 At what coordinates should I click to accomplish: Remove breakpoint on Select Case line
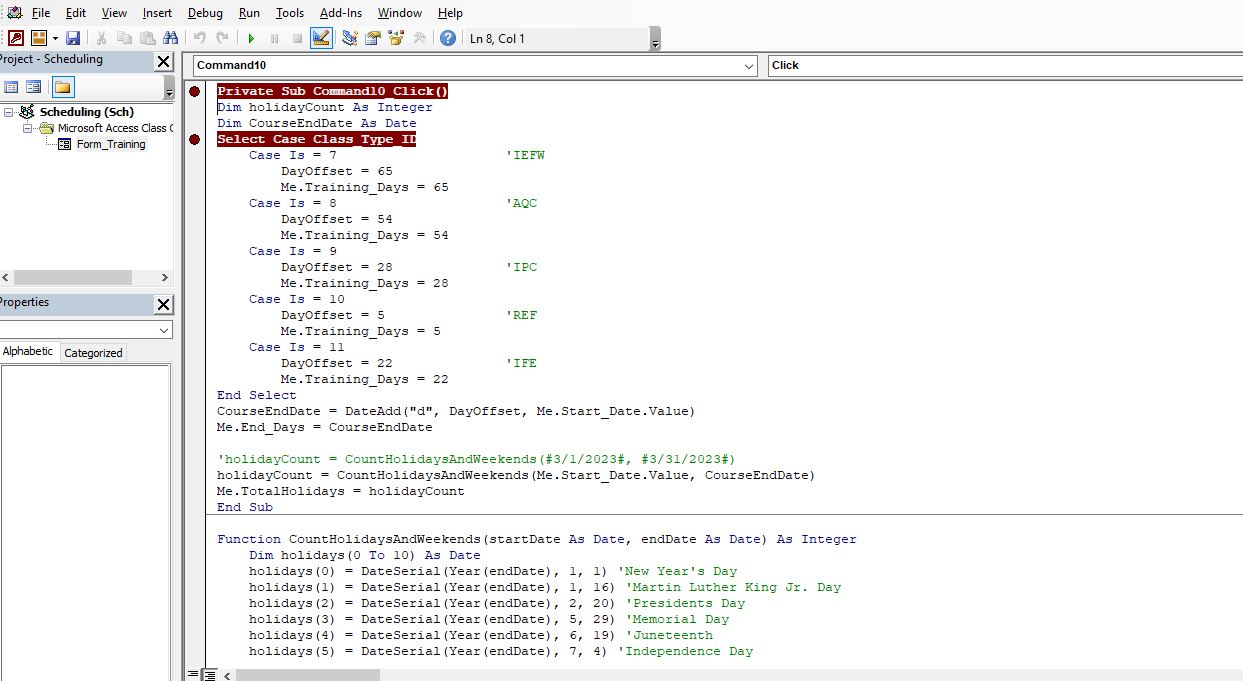tap(194, 139)
